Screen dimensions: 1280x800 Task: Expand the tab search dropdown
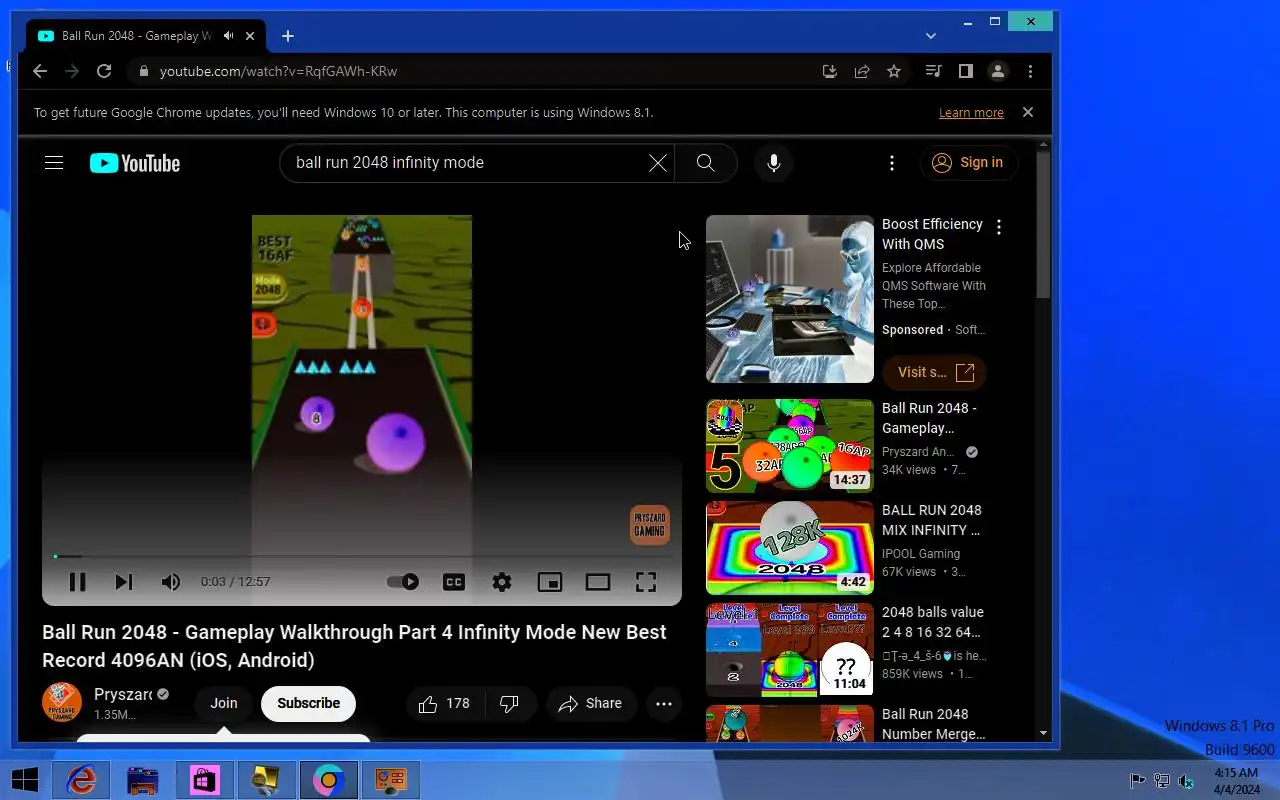click(931, 36)
